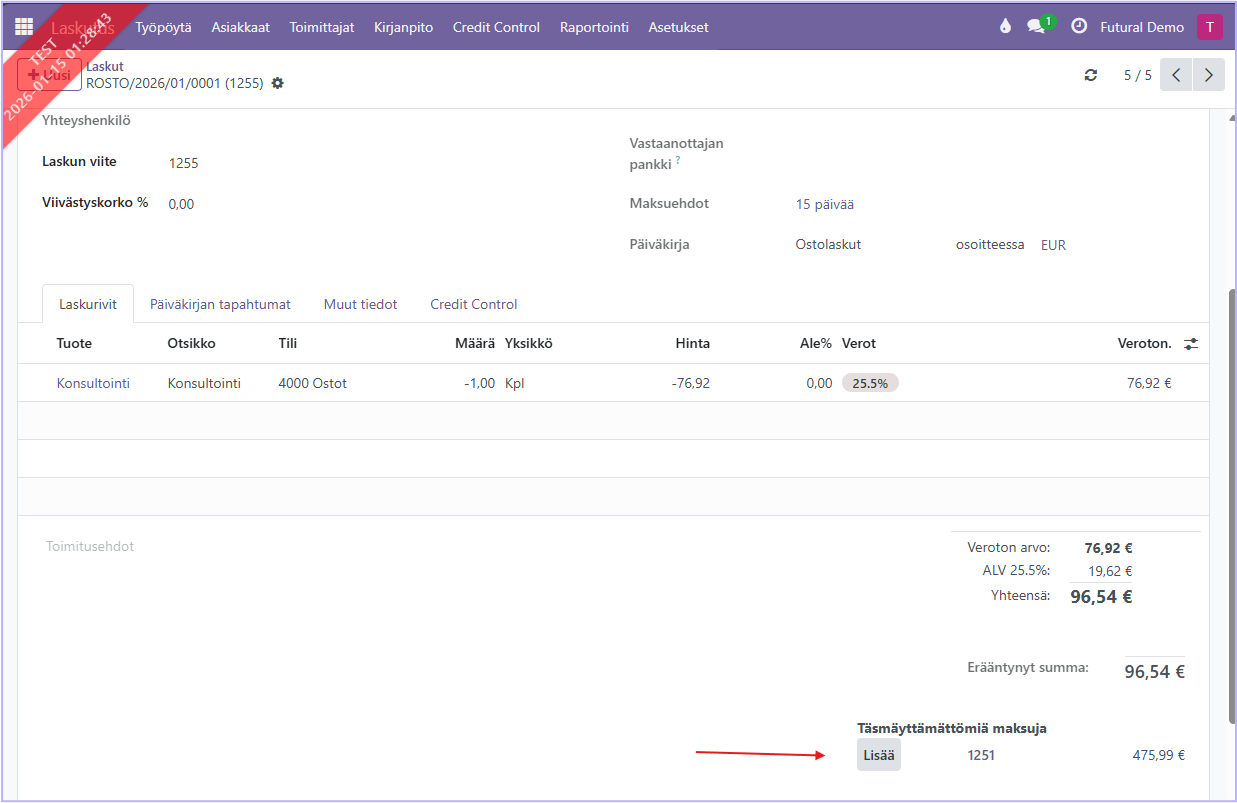Click the 25.5% tax tag
The width and height of the screenshot is (1237, 803).
coord(870,383)
